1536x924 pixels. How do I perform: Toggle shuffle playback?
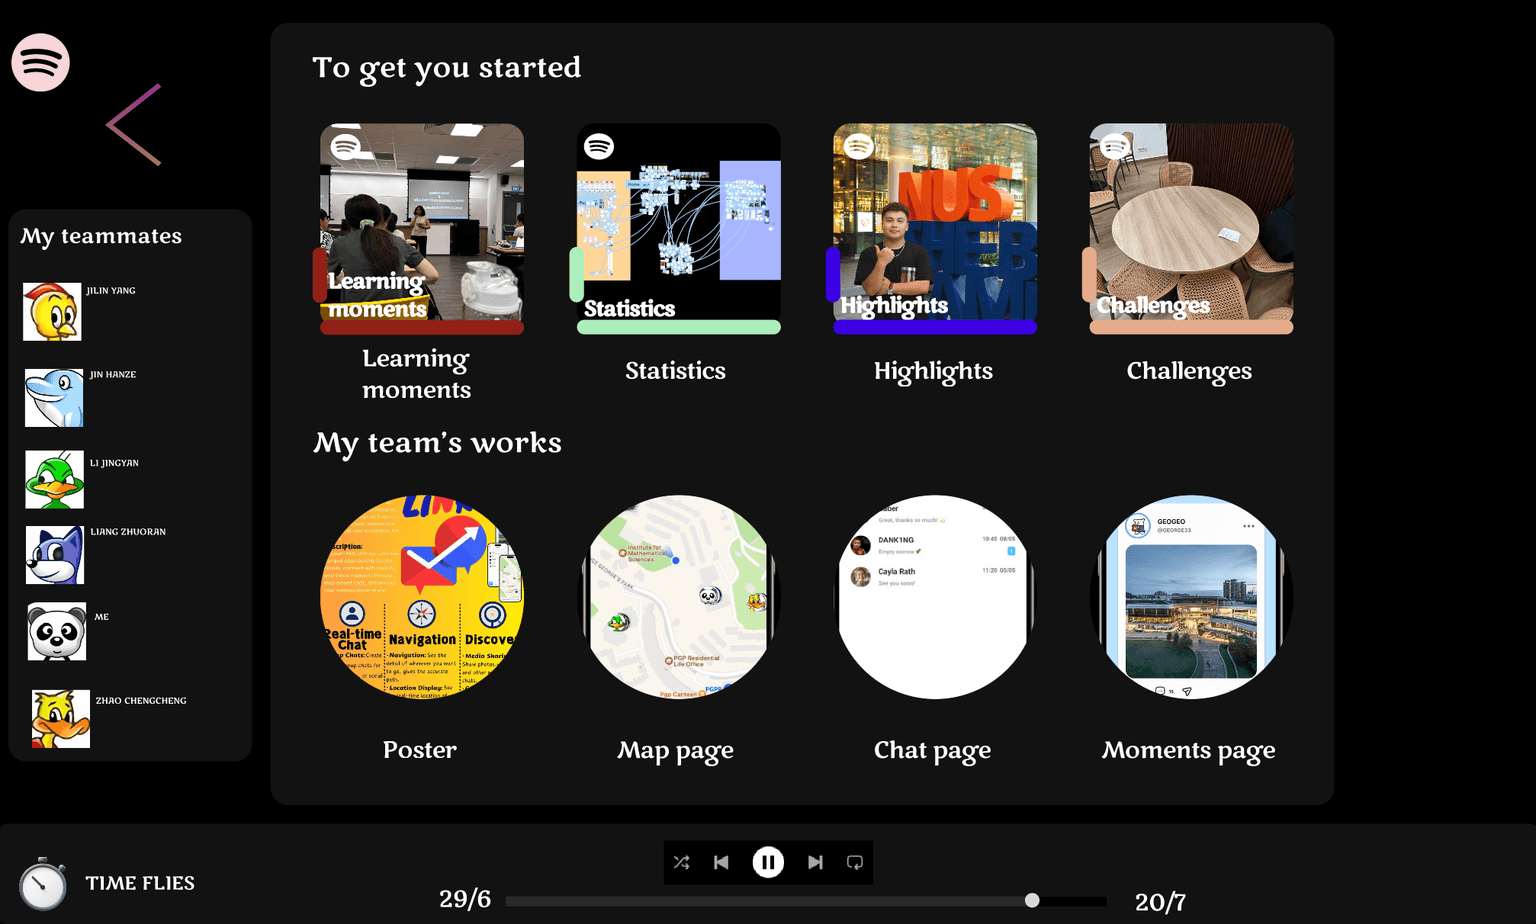[x=682, y=862]
